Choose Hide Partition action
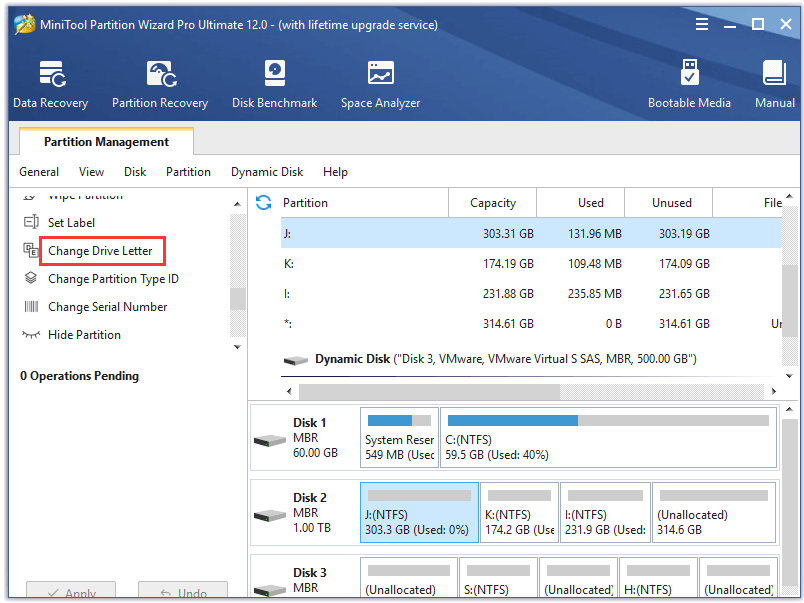The image size is (804, 603). (85, 335)
